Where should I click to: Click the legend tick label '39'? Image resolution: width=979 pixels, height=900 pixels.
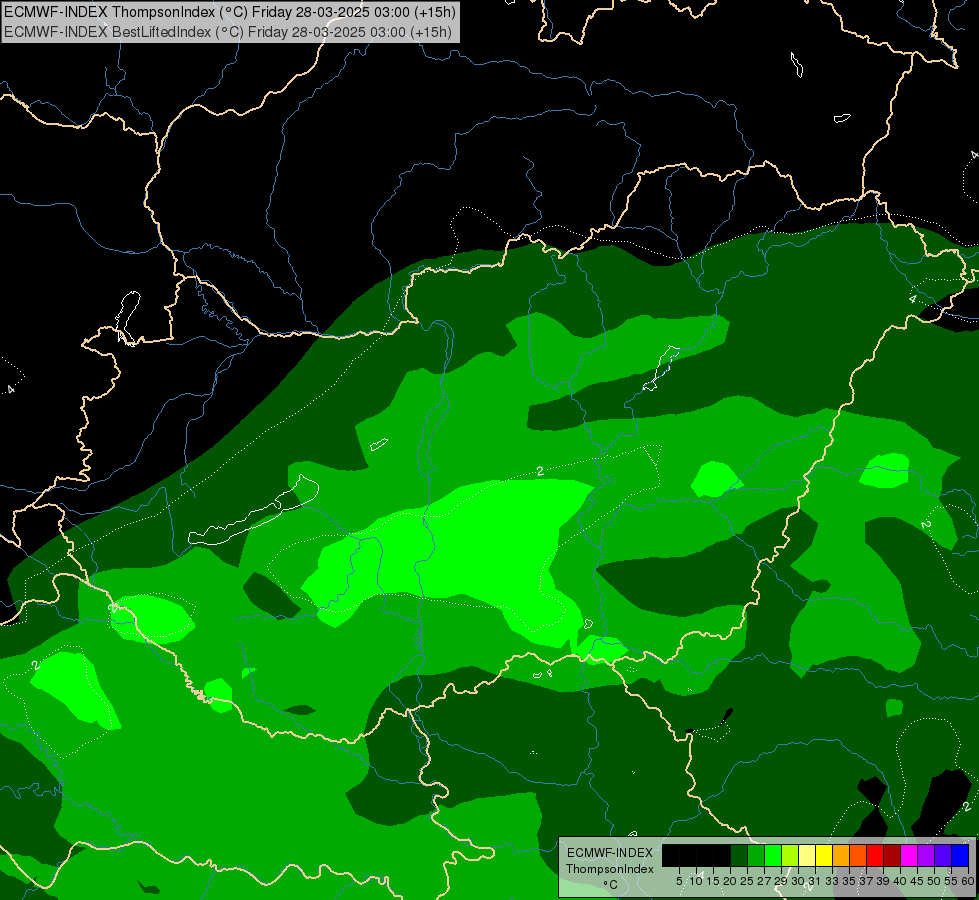click(883, 881)
